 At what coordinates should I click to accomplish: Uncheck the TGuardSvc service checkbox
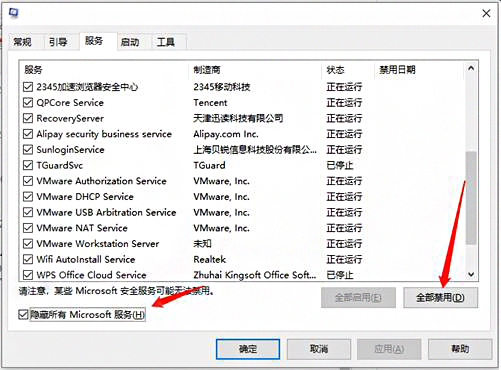coord(28,165)
